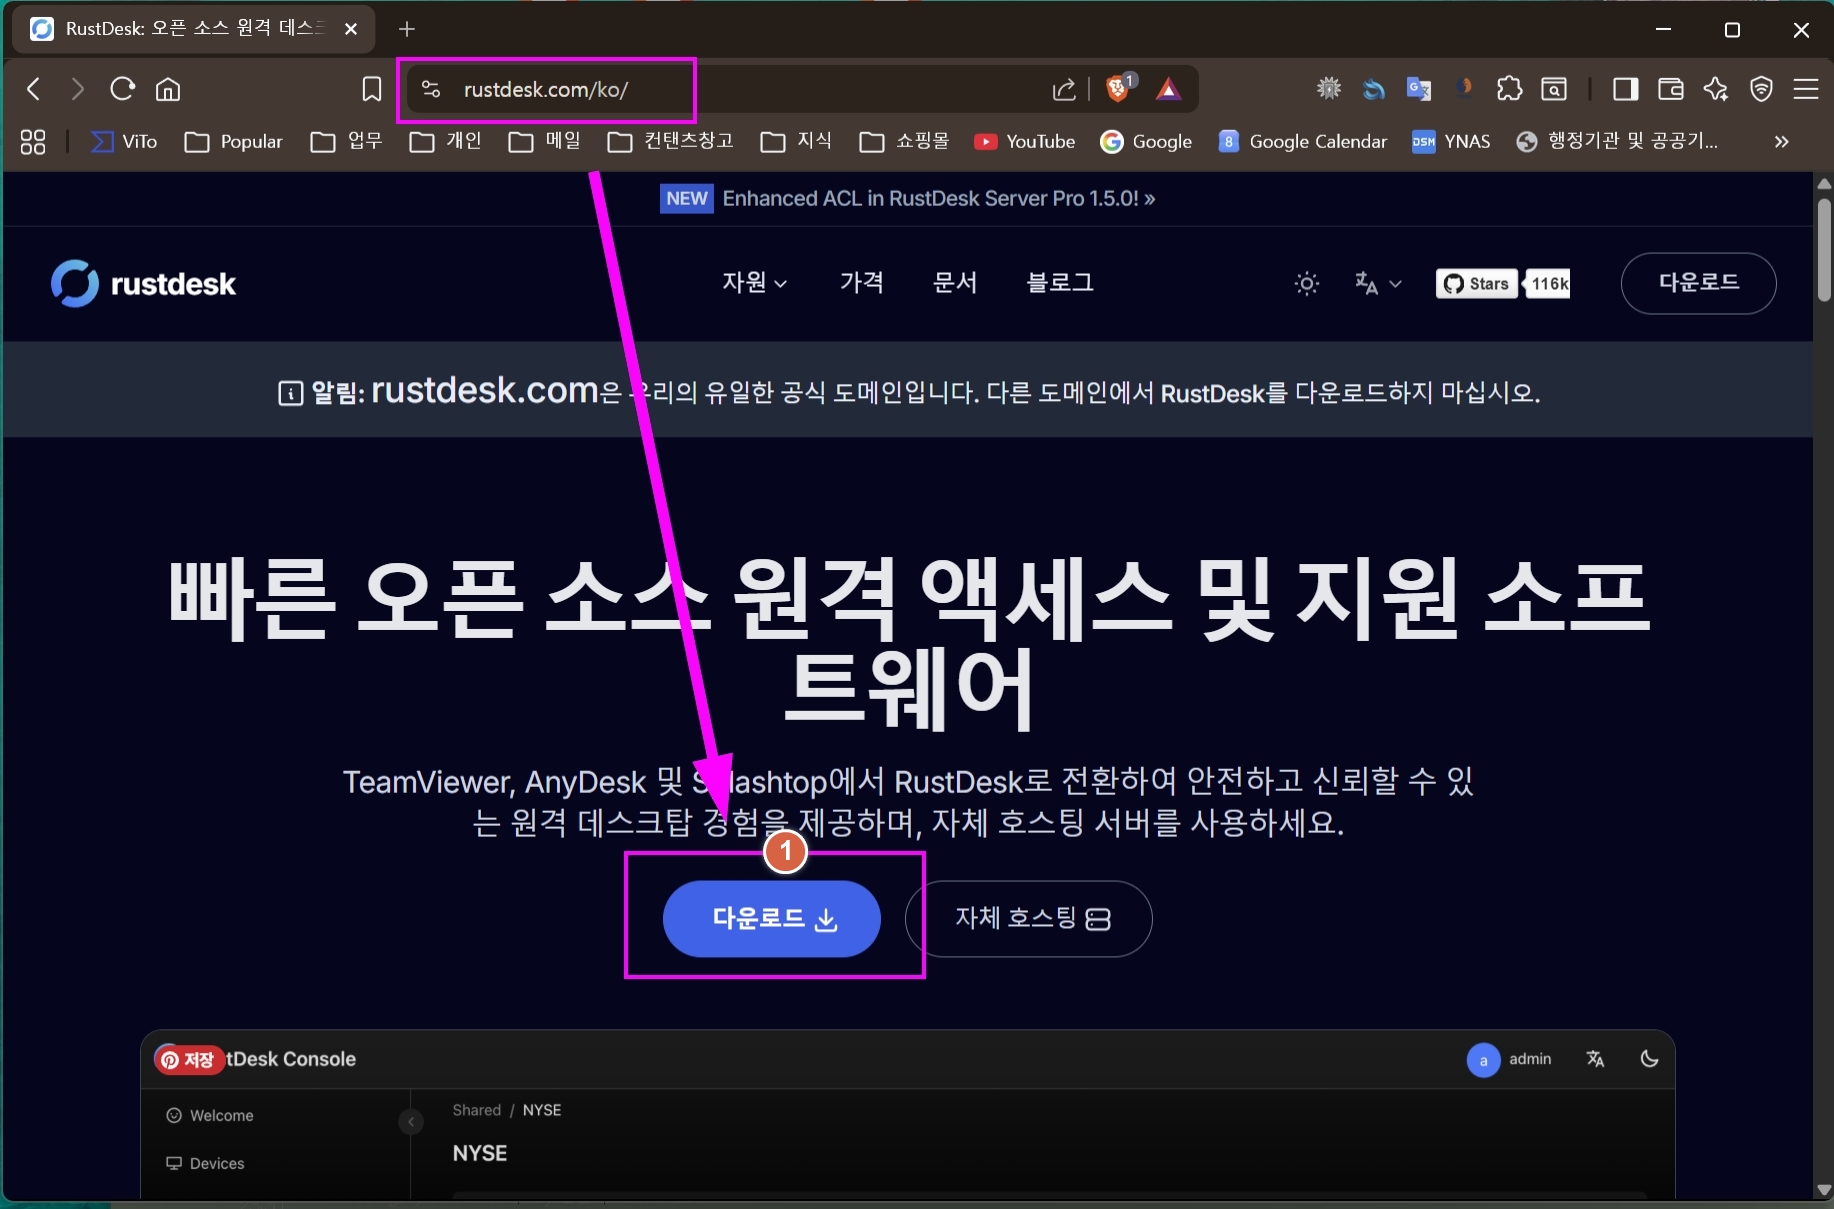Open the browser hamburger menu
The width and height of the screenshot is (1834, 1209).
1806,89
